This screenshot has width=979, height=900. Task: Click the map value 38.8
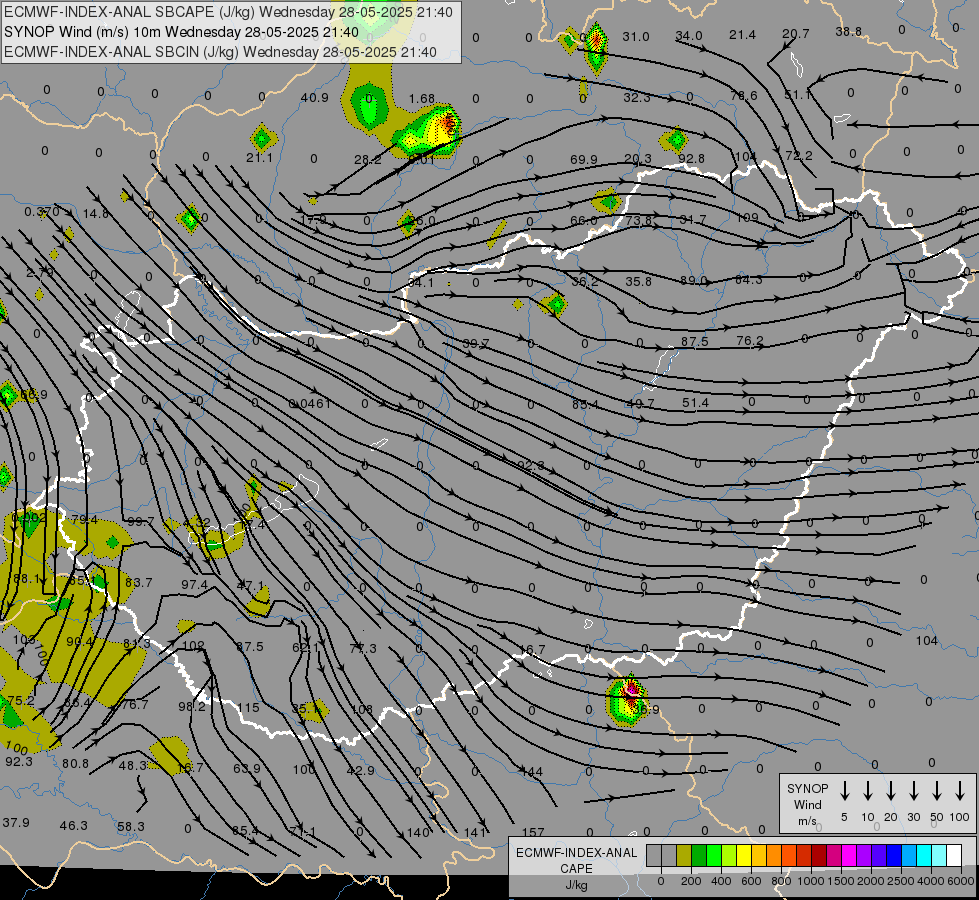click(x=849, y=31)
